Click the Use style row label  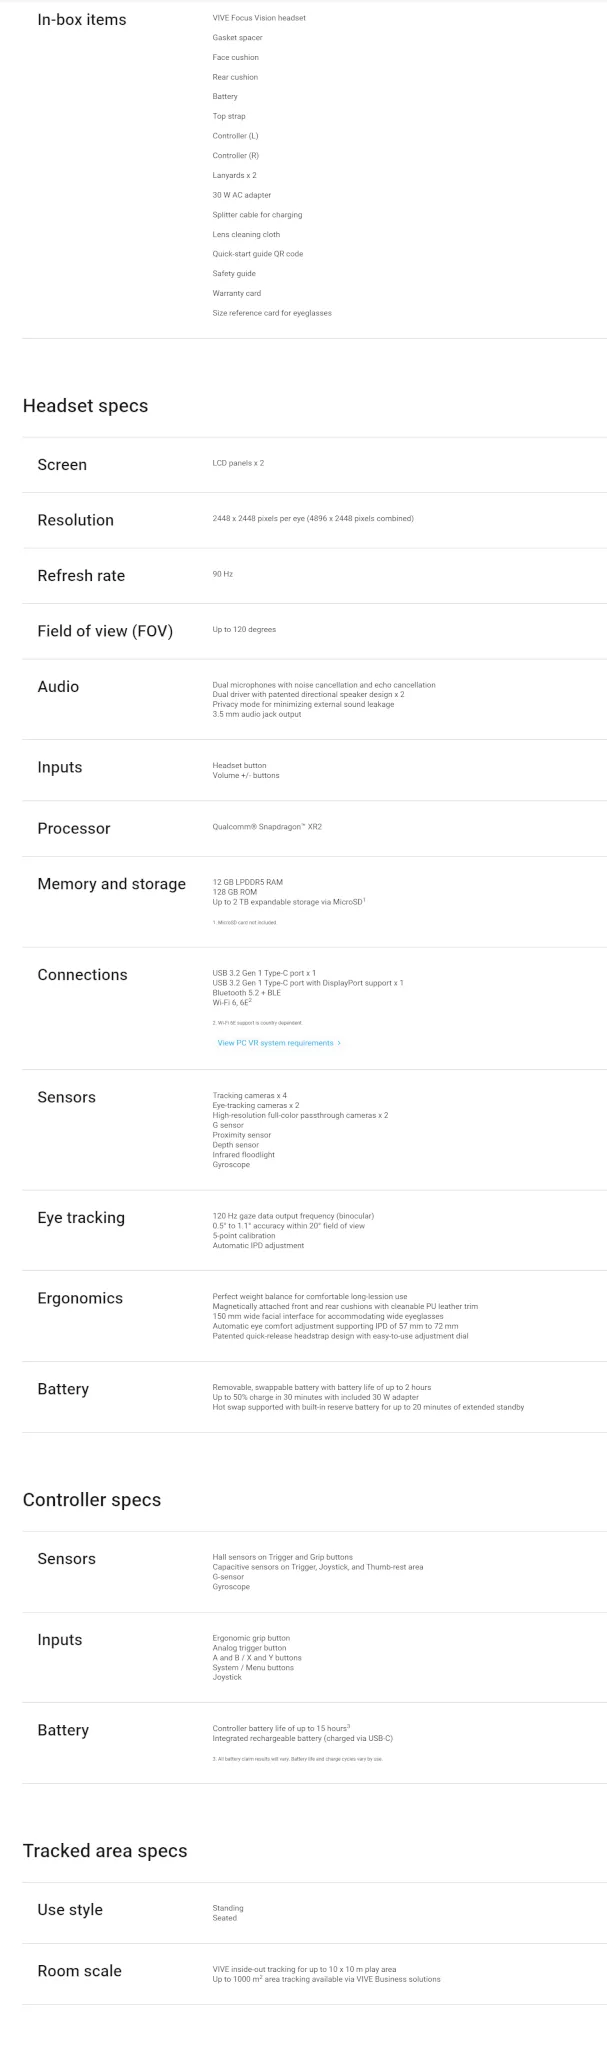70,1910
